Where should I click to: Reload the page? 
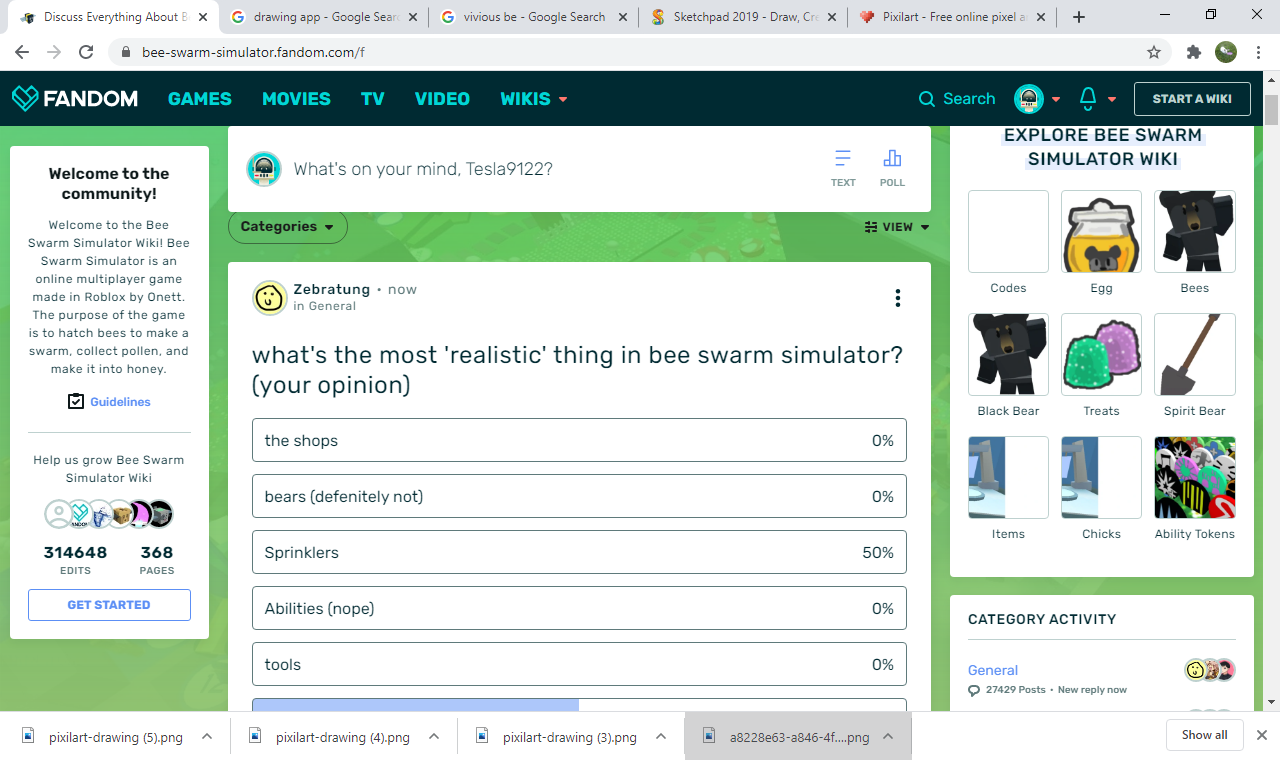tap(86, 52)
